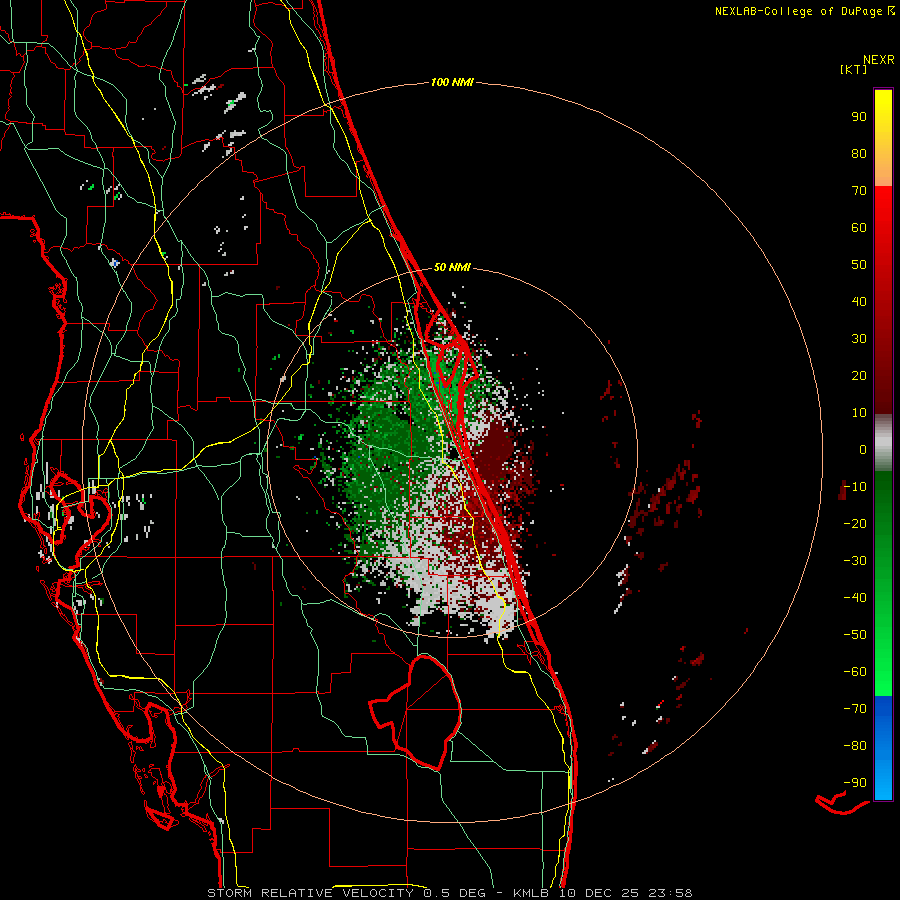Click the -20 value on velocity scale
Screen dimensions: 900x900
click(x=855, y=523)
